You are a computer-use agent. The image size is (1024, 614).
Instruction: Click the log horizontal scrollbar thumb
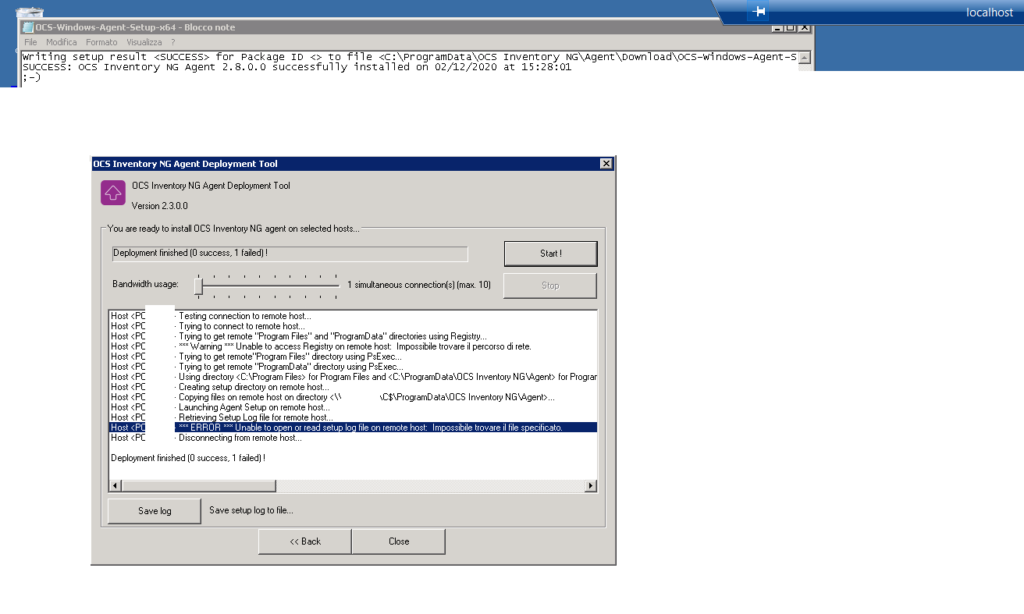pyautogui.click(x=199, y=485)
